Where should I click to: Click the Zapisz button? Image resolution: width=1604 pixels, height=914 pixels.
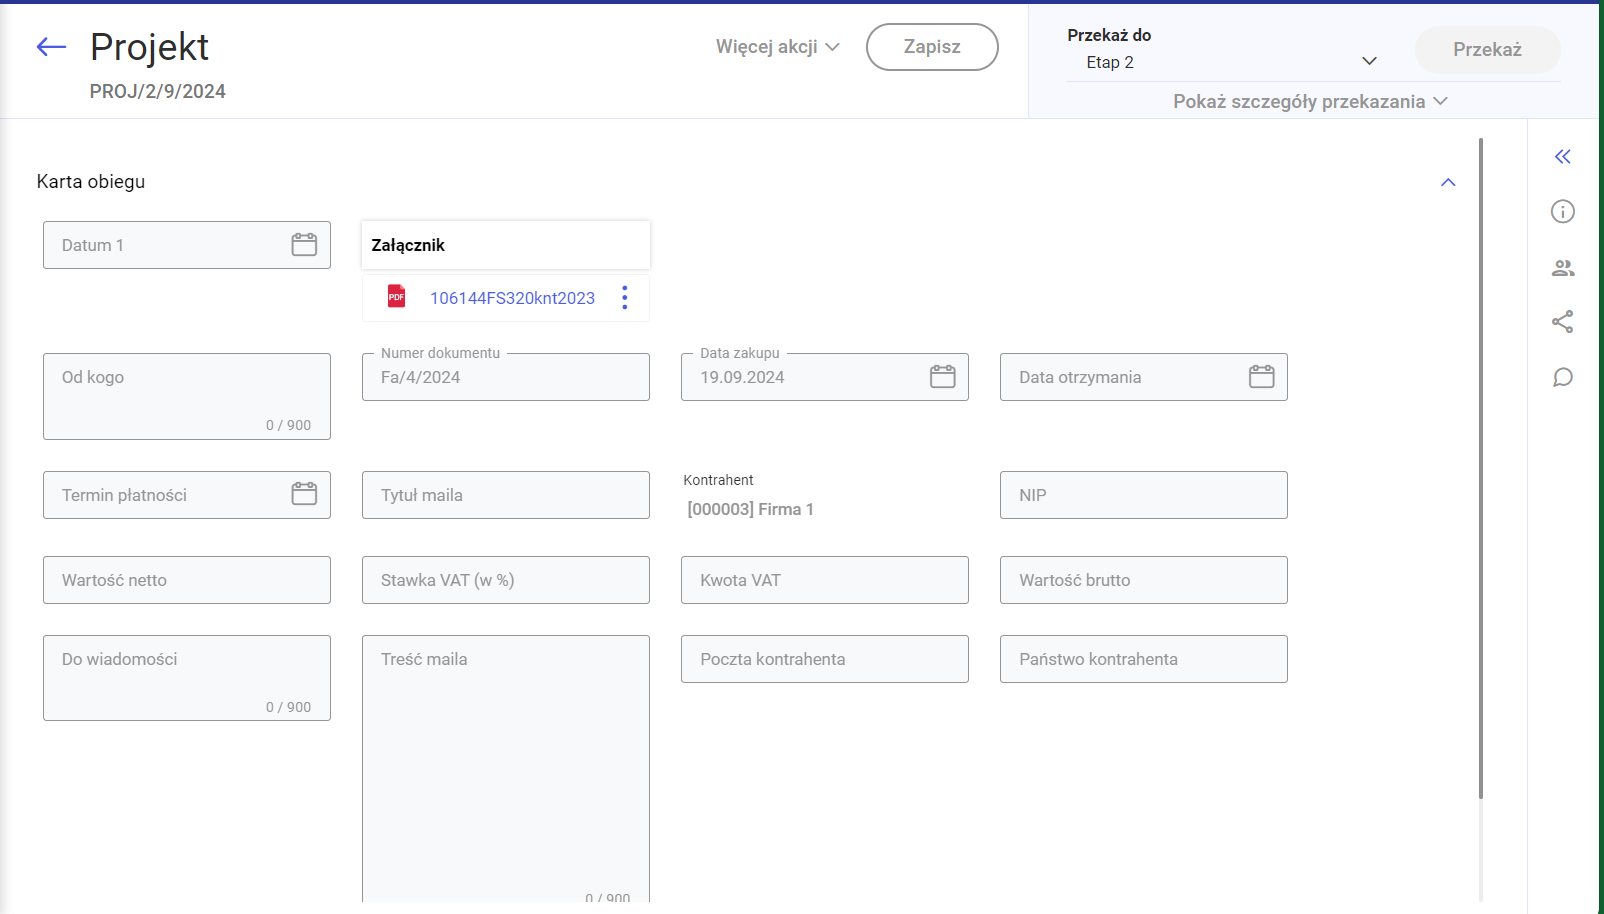[931, 47]
